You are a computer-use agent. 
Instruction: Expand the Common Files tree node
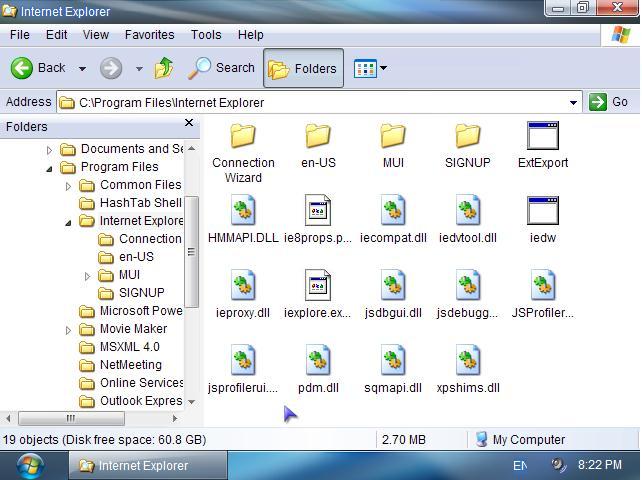[68, 186]
